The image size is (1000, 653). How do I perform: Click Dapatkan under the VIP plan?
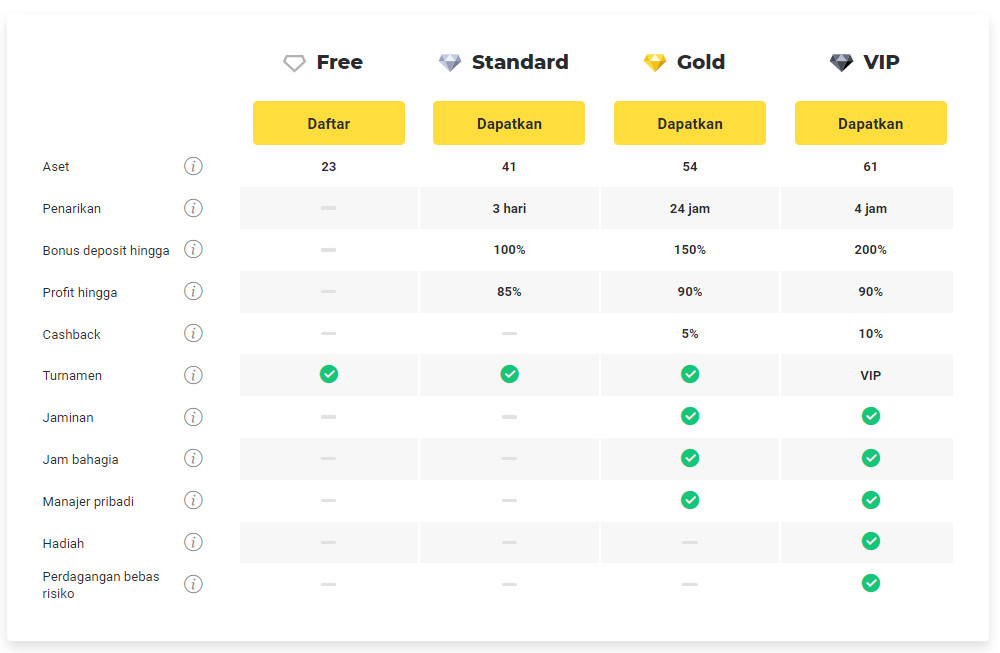pos(870,124)
